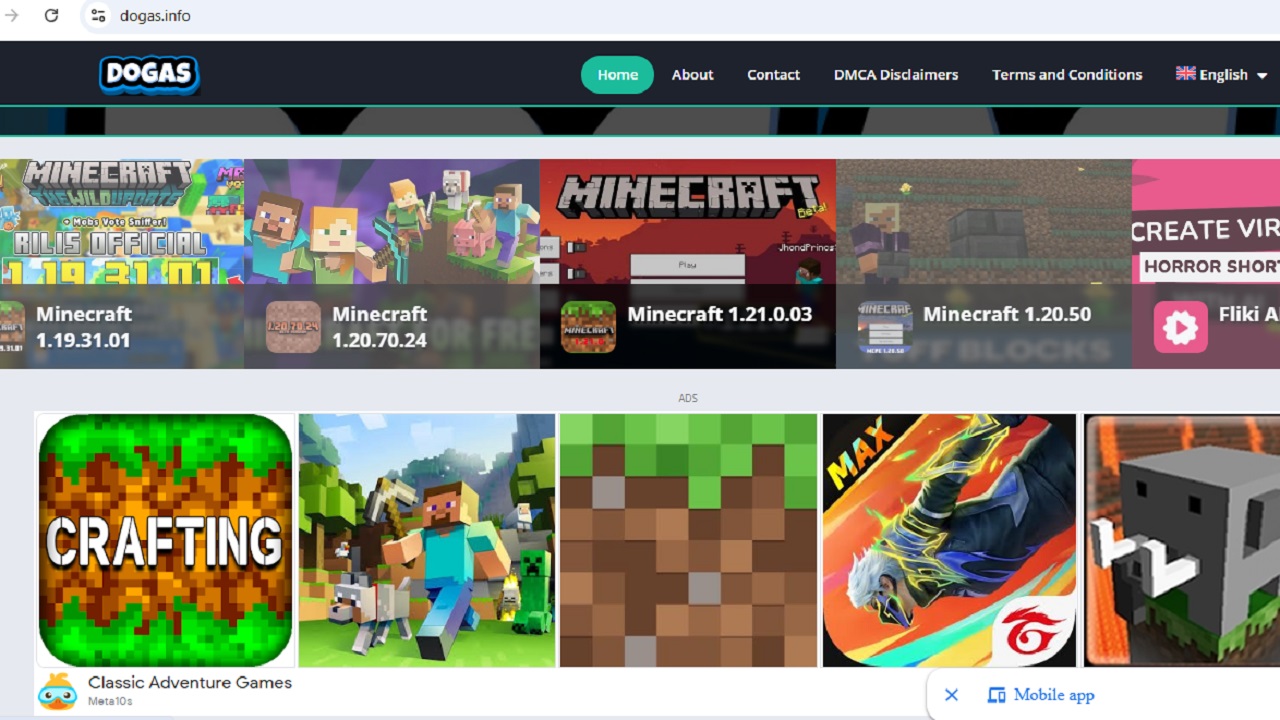Select the Home navigation tab

click(617, 74)
